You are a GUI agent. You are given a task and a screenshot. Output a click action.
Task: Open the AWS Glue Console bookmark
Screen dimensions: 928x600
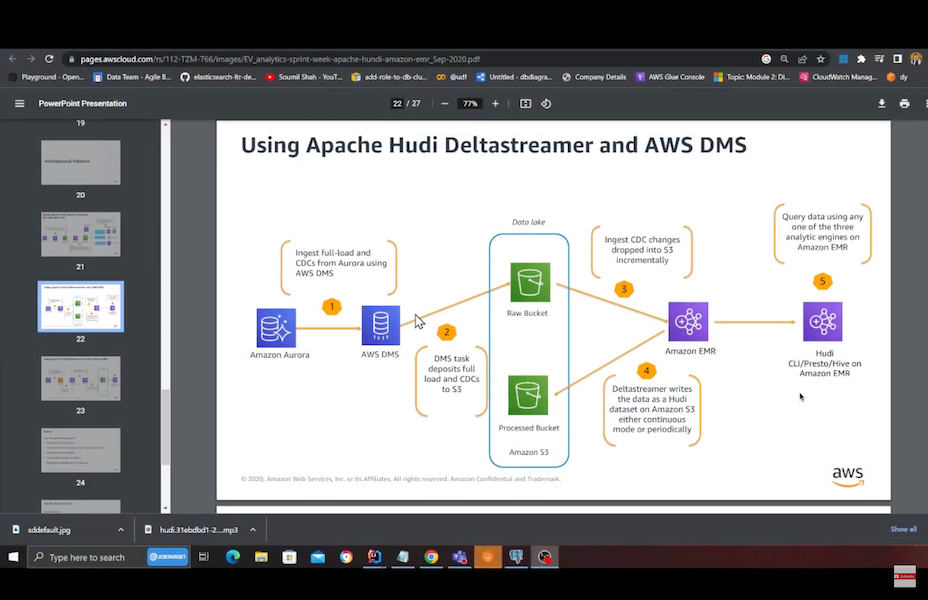[x=670, y=76]
